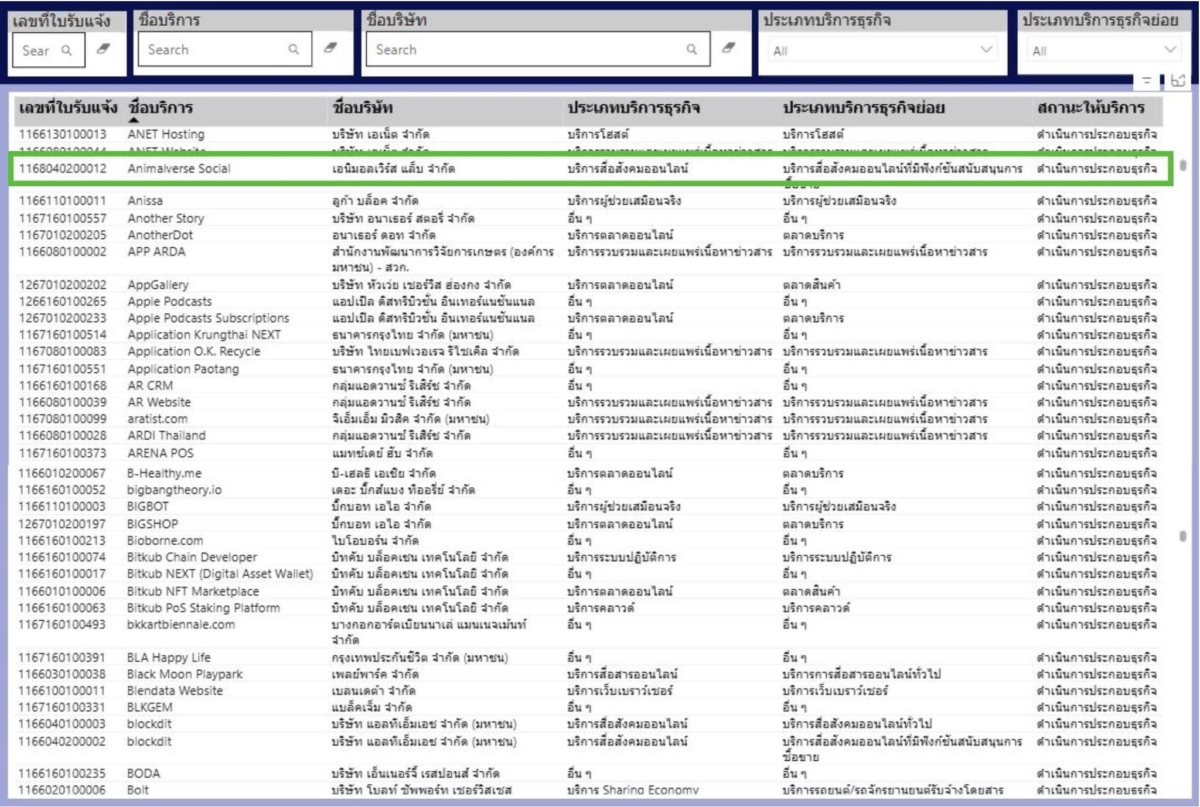Click scrollbar thumb beside Animalverse Social row
The height and width of the screenshot is (807, 1200).
click(x=1183, y=166)
